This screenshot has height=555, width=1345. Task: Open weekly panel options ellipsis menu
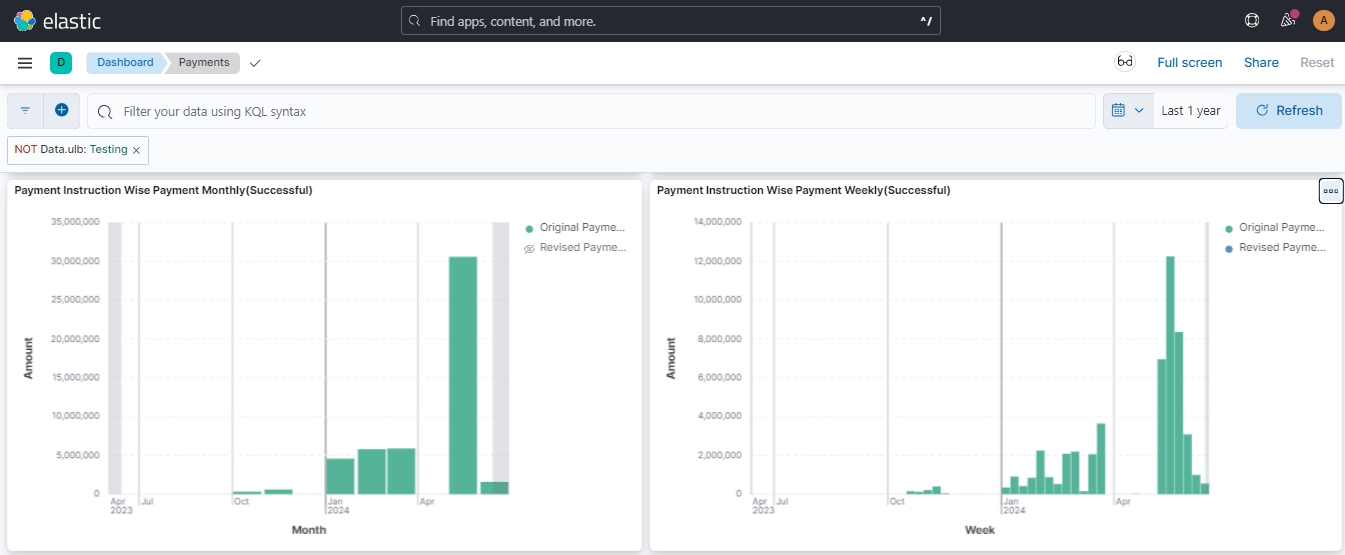click(x=1330, y=191)
